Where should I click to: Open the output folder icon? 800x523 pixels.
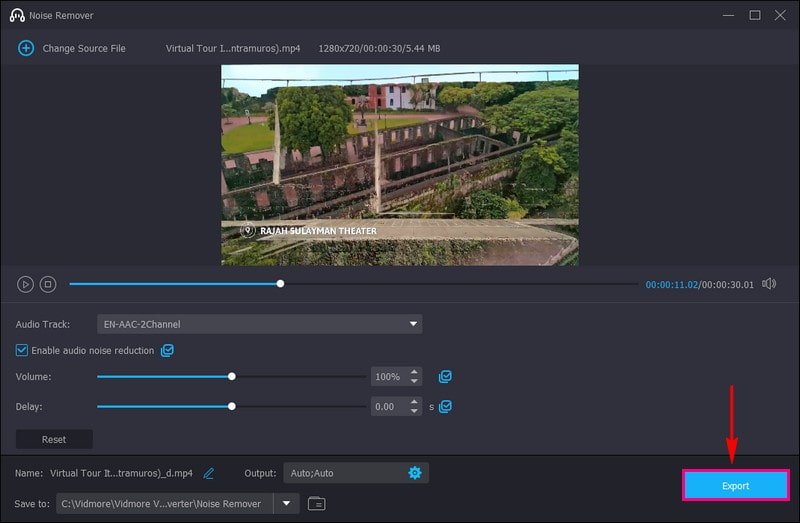(x=316, y=504)
